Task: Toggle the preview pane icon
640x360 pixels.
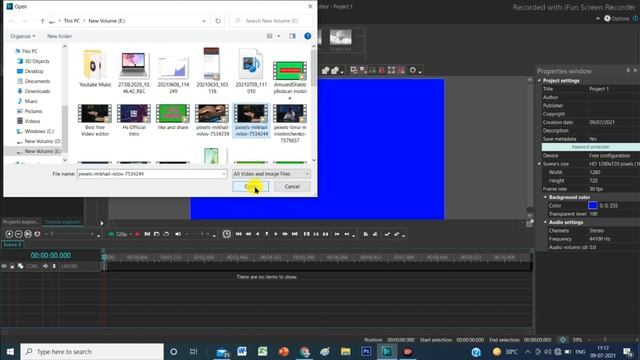Action: 292,36
